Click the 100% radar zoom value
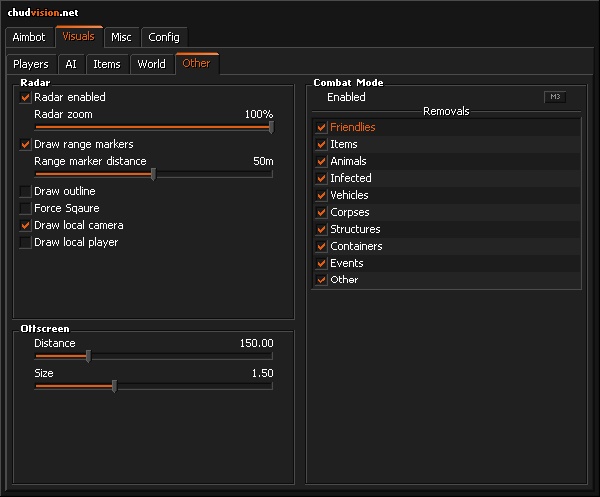Viewport: 600px width, 497px height. click(x=259, y=114)
